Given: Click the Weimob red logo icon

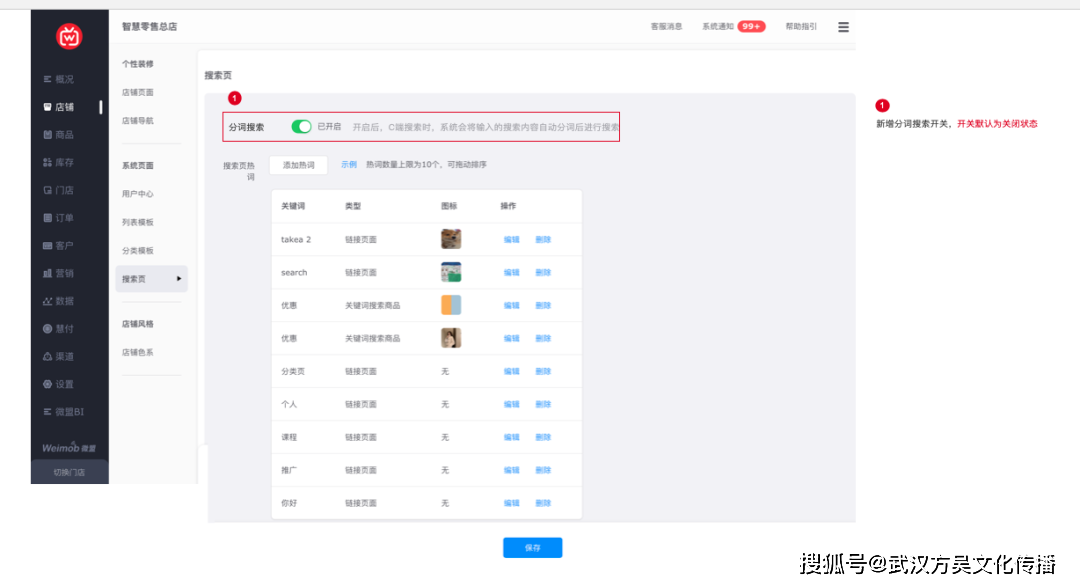Looking at the screenshot, I should pyautogui.click(x=69, y=36).
